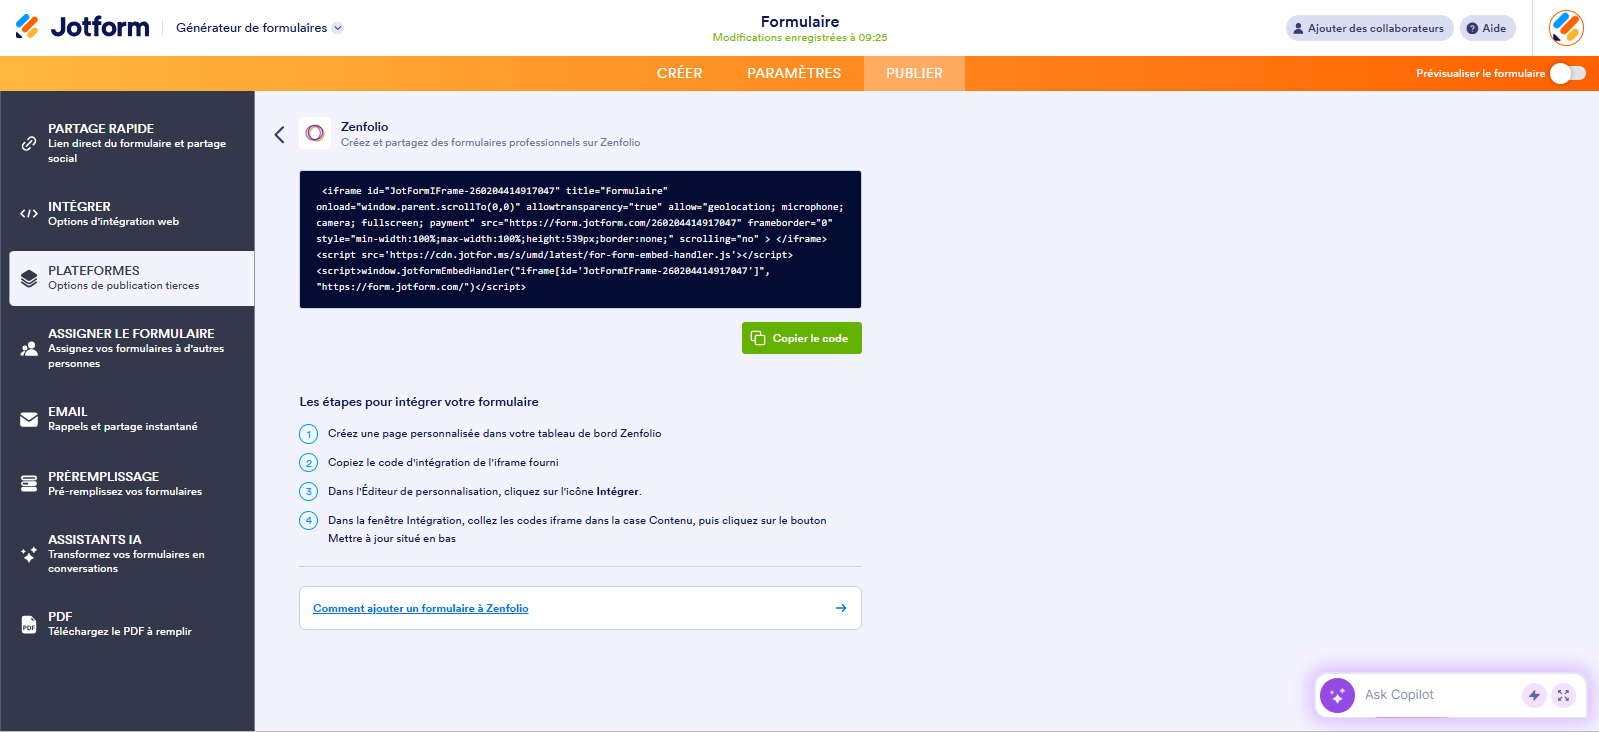
Task: Click the Zenfolio logo icon
Action: (x=315, y=133)
